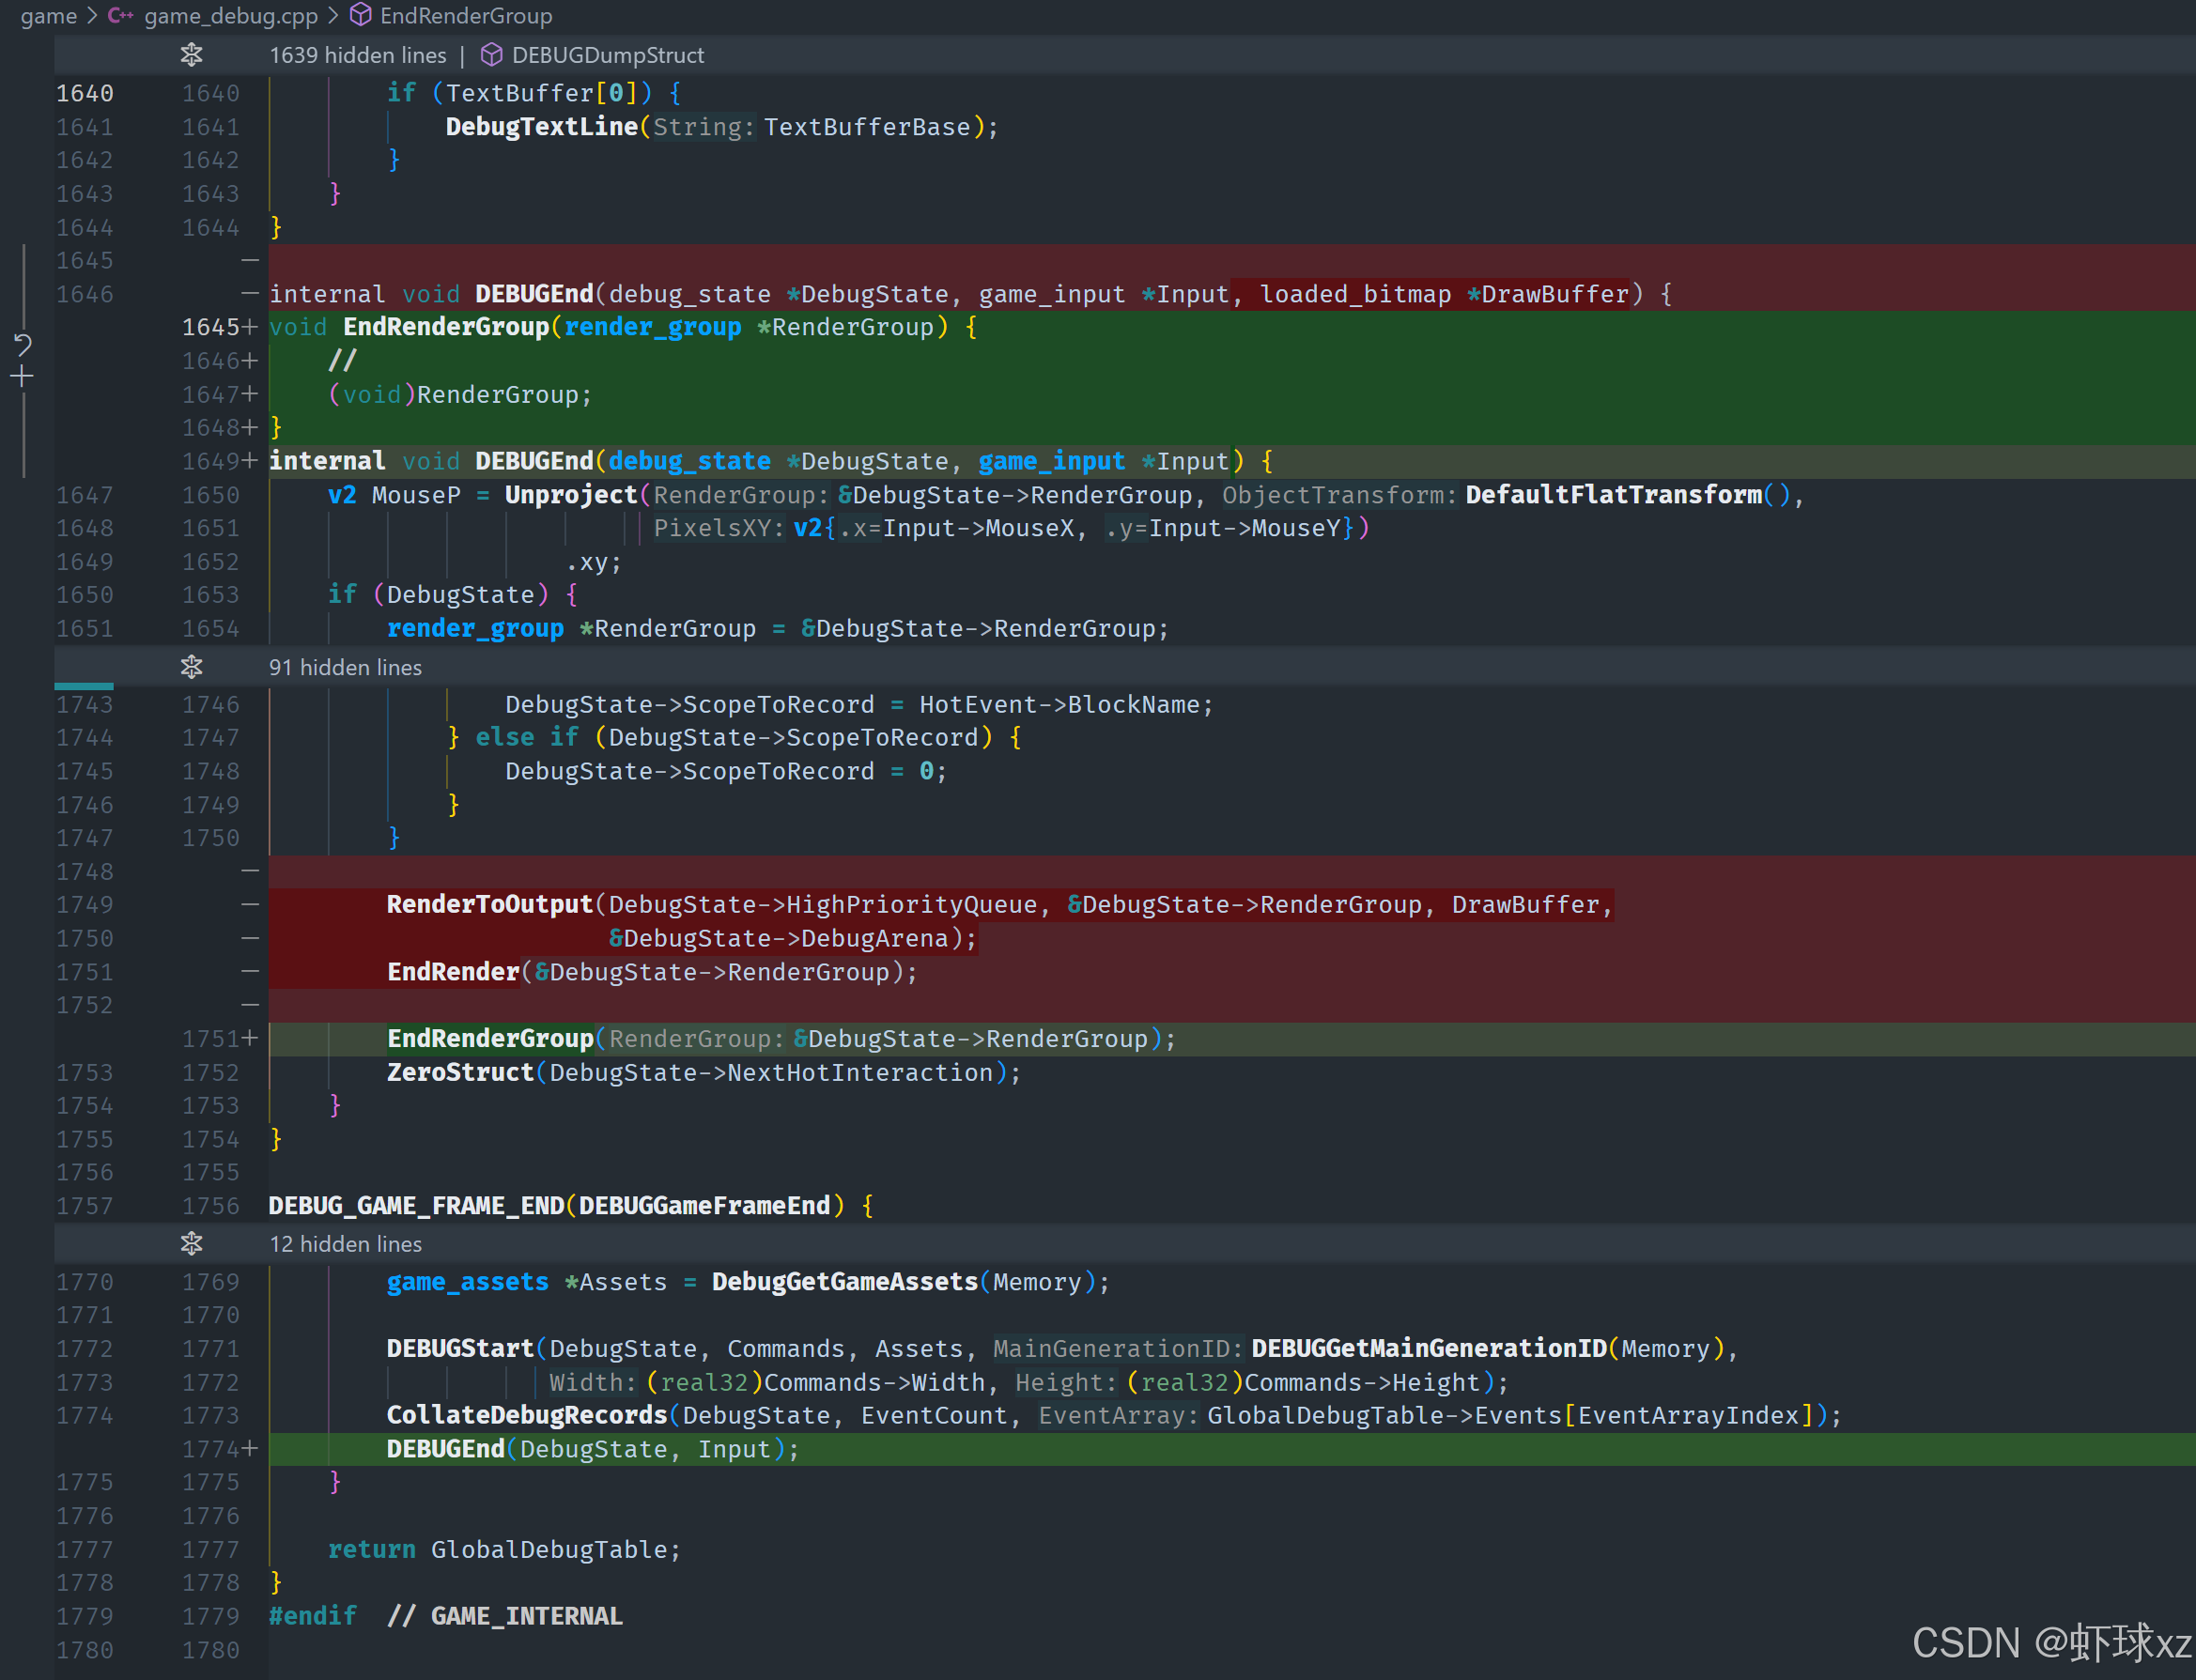
Task: Click unfold icon beside 91 hidden lines
Action: [x=191, y=667]
